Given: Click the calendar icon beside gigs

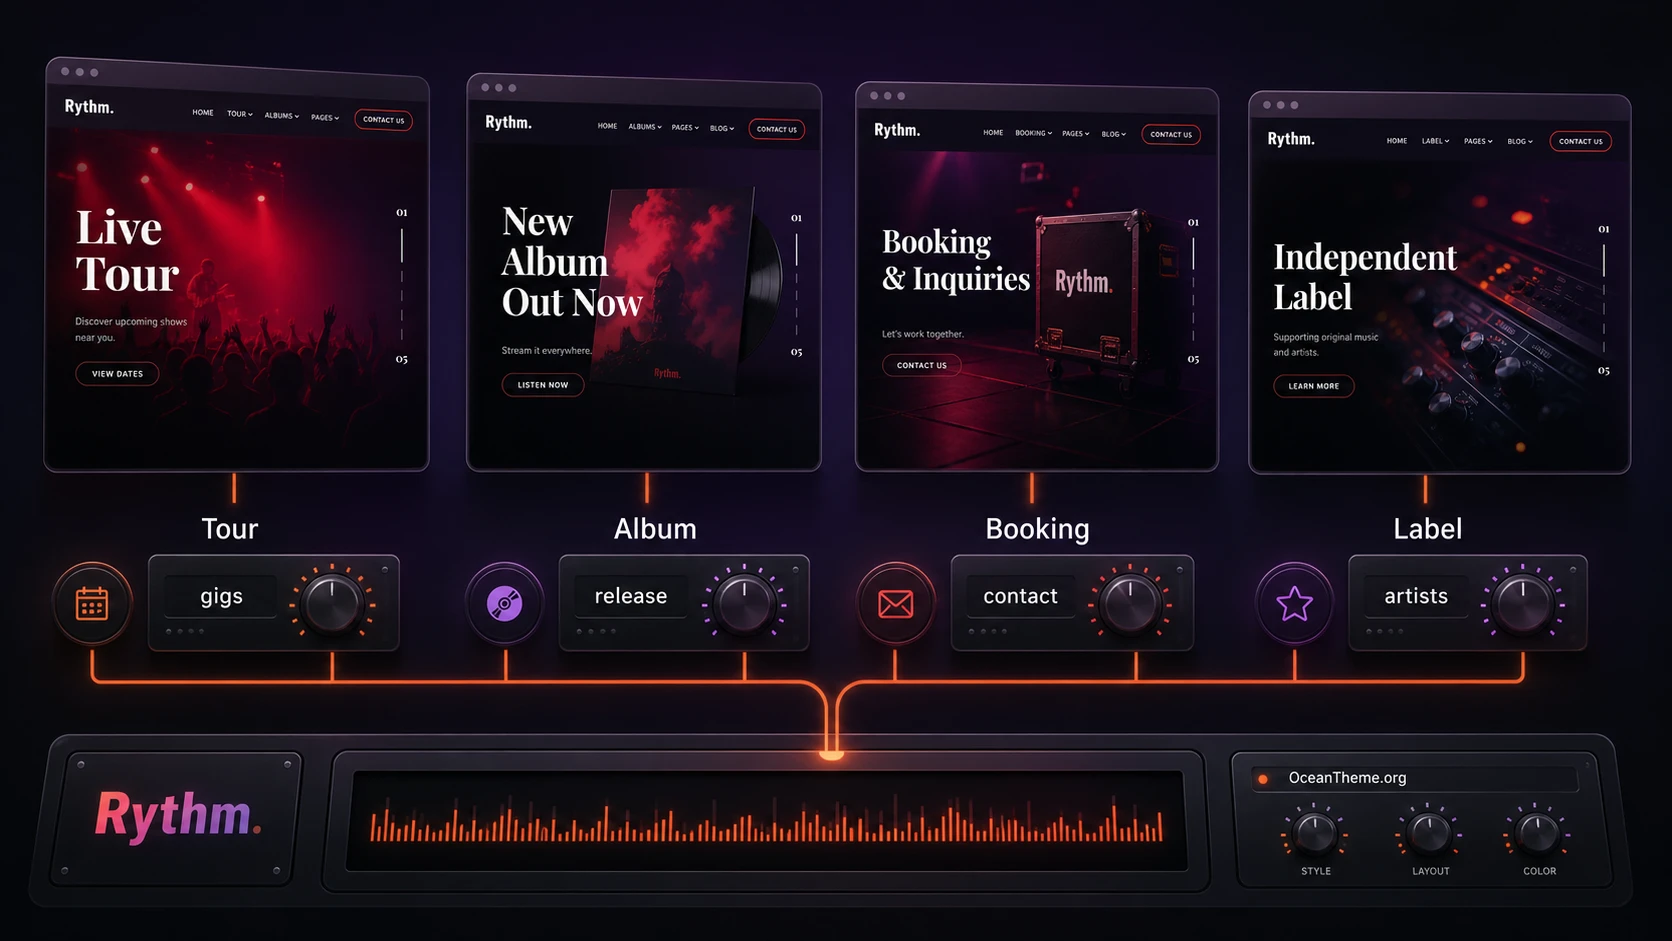Looking at the screenshot, I should click(92, 603).
